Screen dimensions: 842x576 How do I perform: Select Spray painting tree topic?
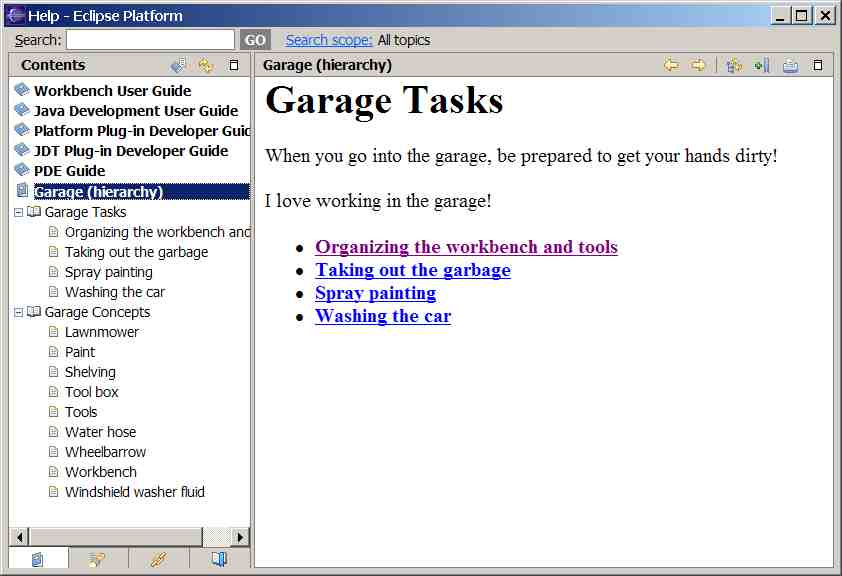108,272
